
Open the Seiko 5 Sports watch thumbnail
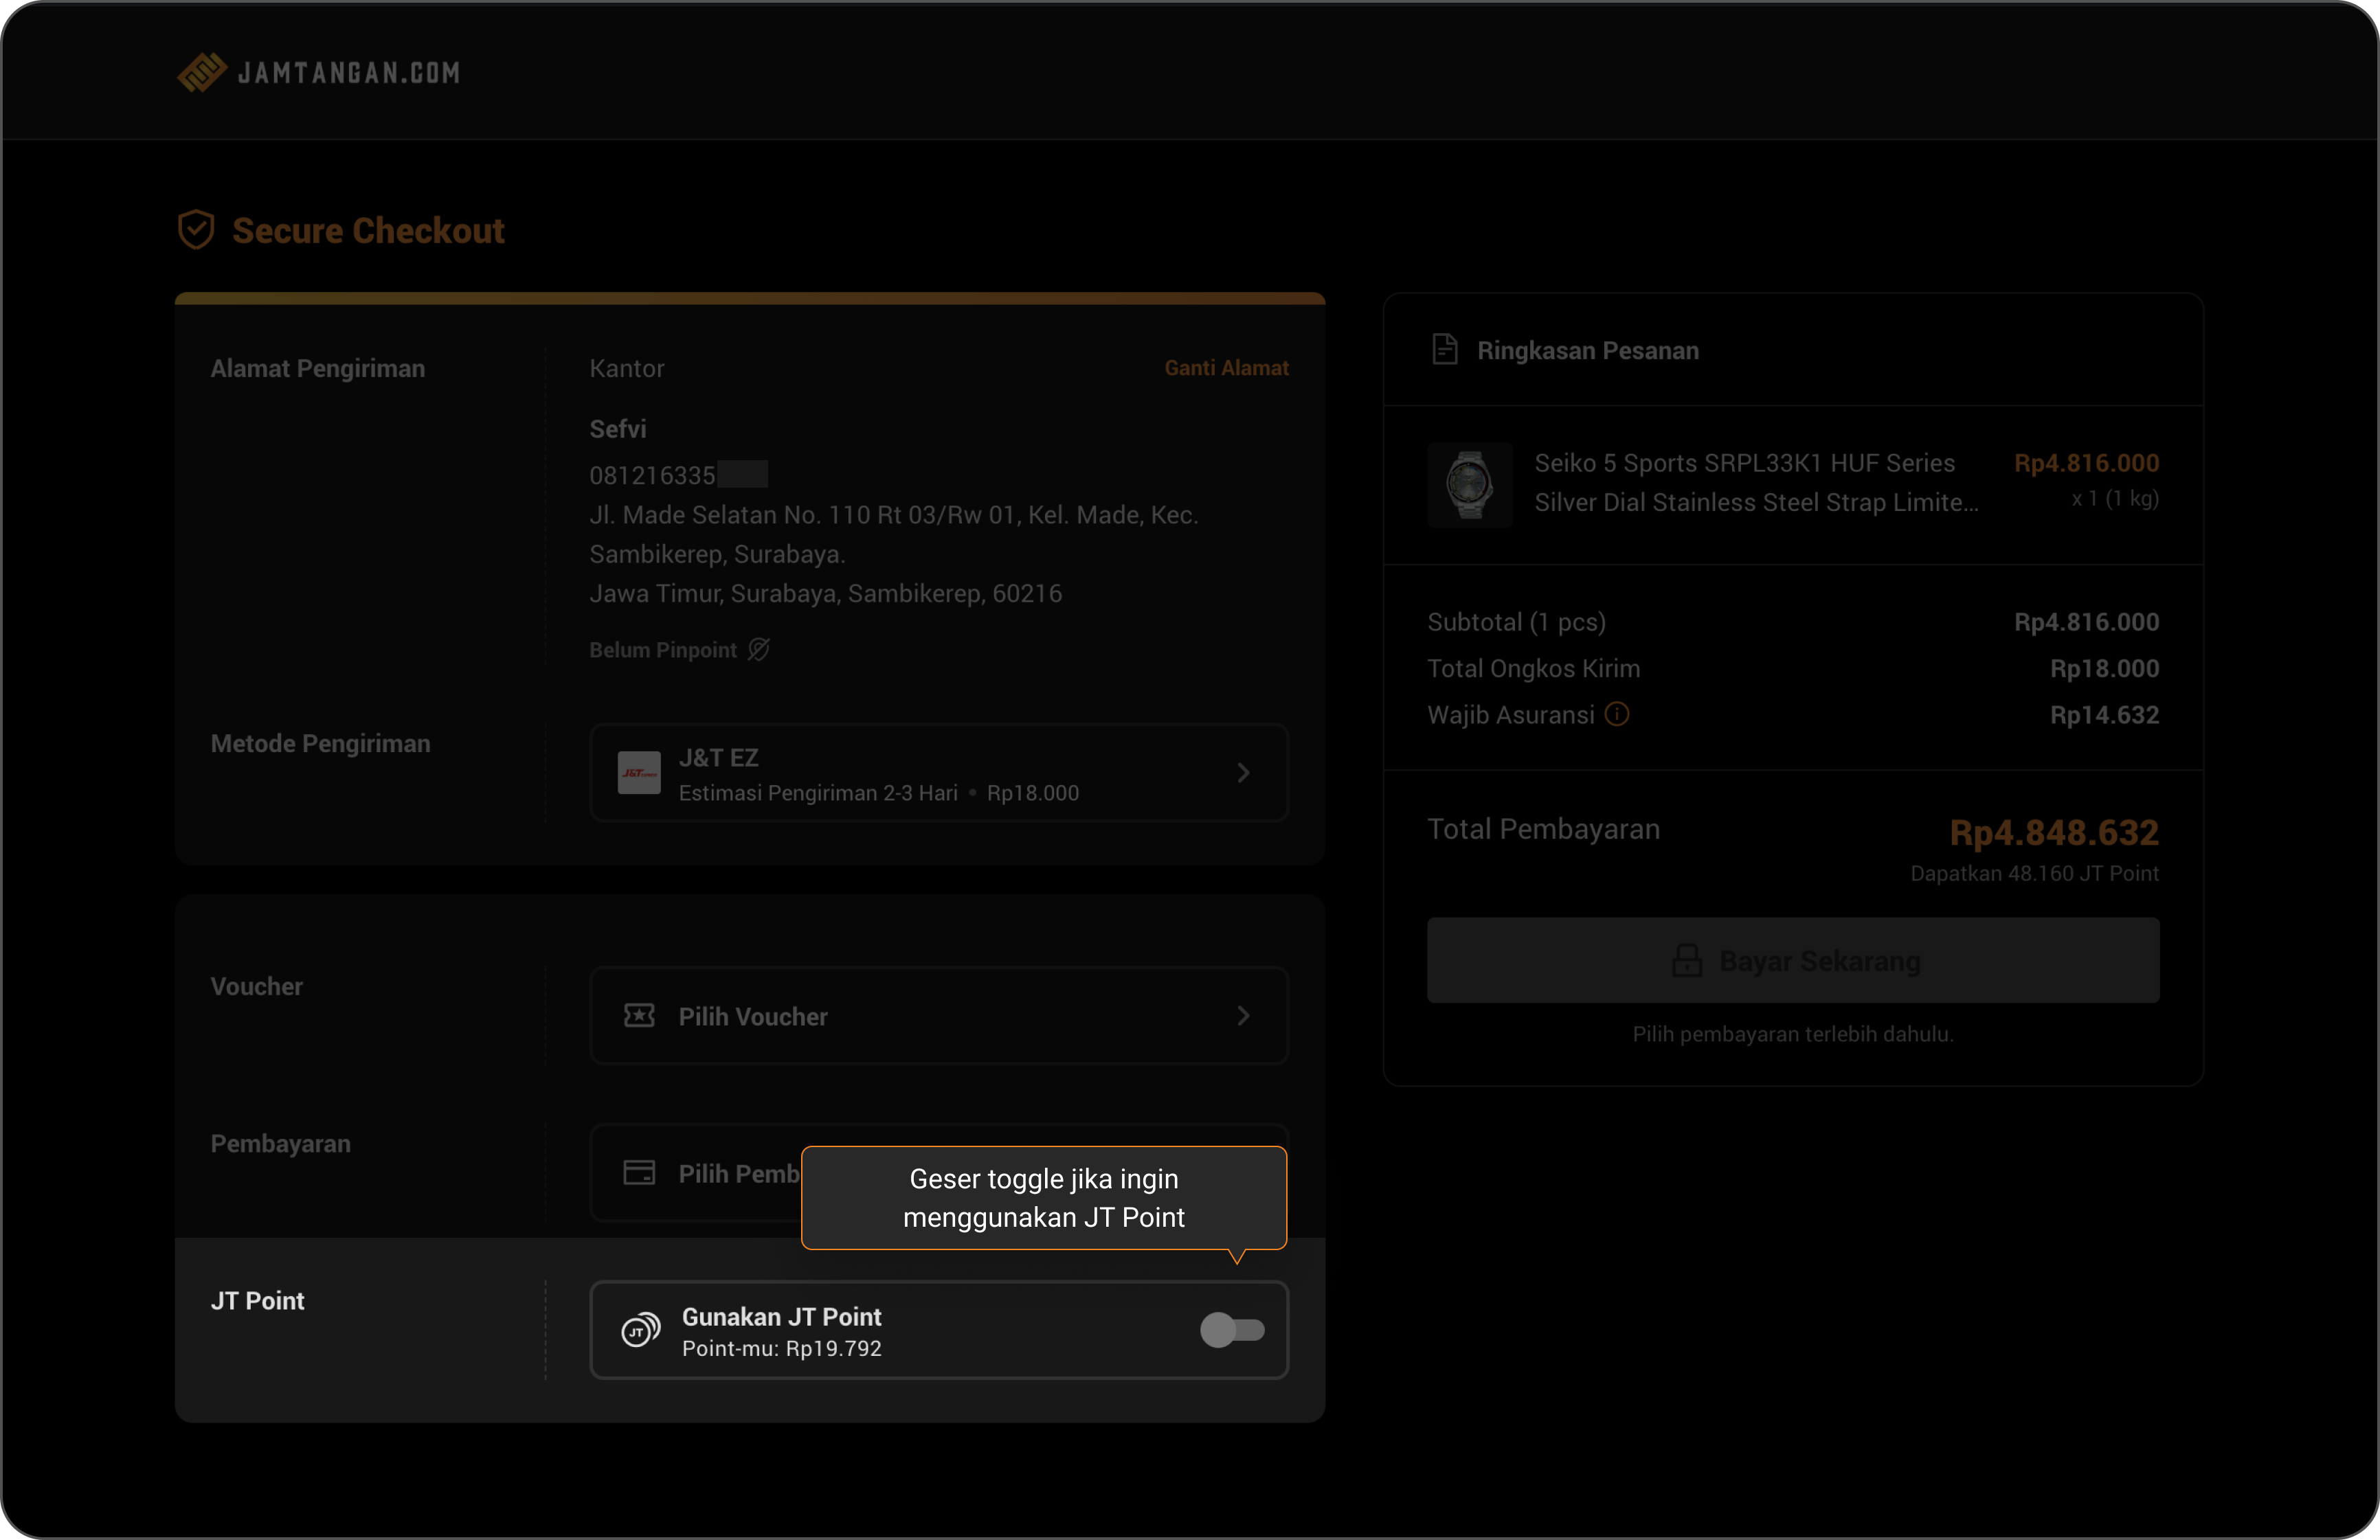point(1469,484)
